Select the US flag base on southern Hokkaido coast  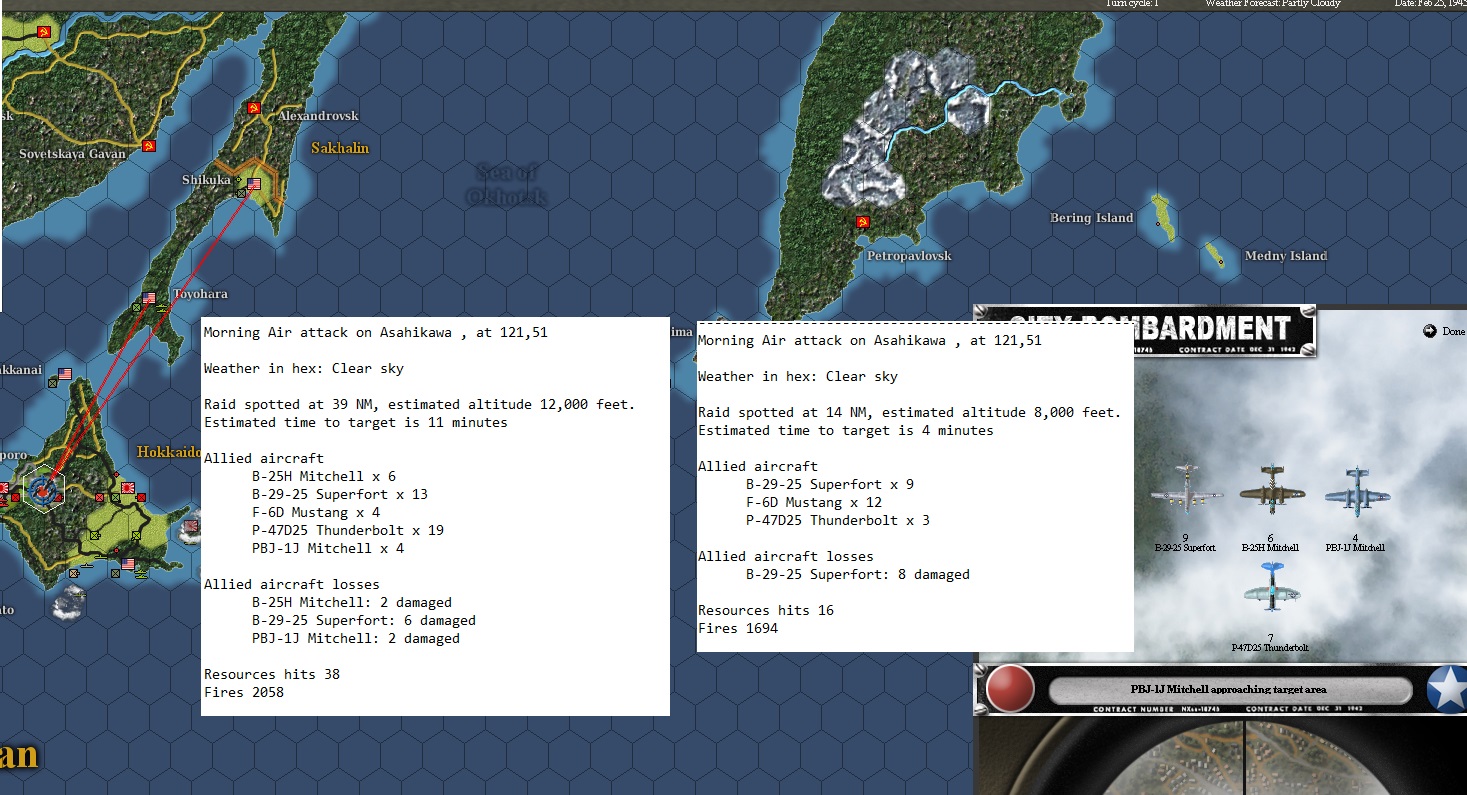128,564
